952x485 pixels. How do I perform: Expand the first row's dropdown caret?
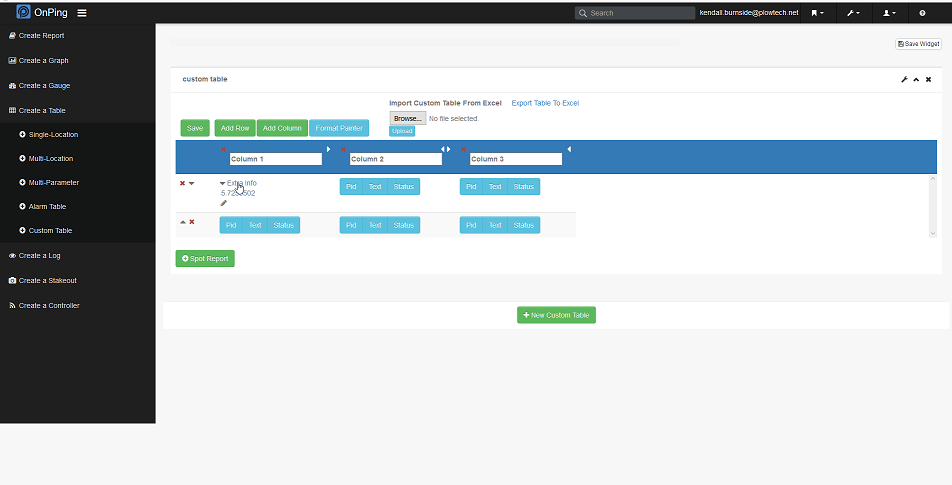(x=191, y=183)
